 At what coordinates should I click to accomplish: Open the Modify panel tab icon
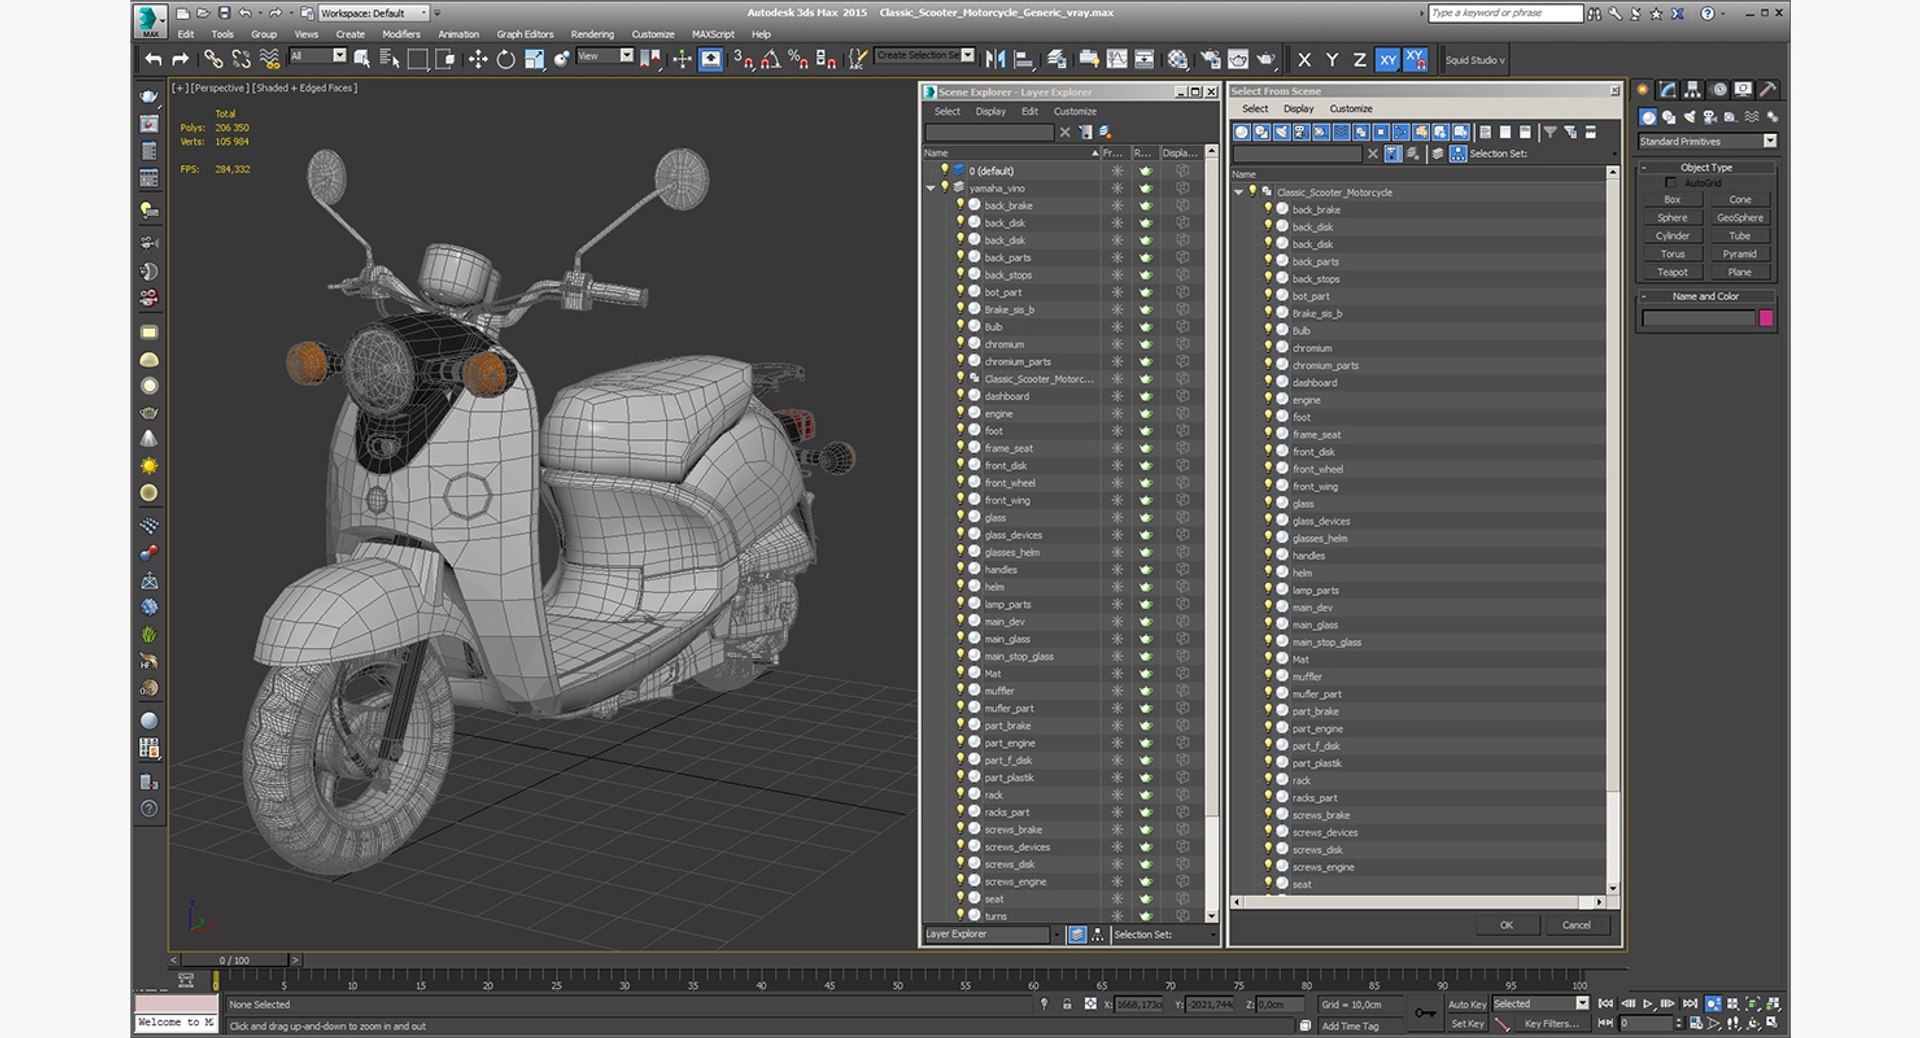pos(1667,90)
